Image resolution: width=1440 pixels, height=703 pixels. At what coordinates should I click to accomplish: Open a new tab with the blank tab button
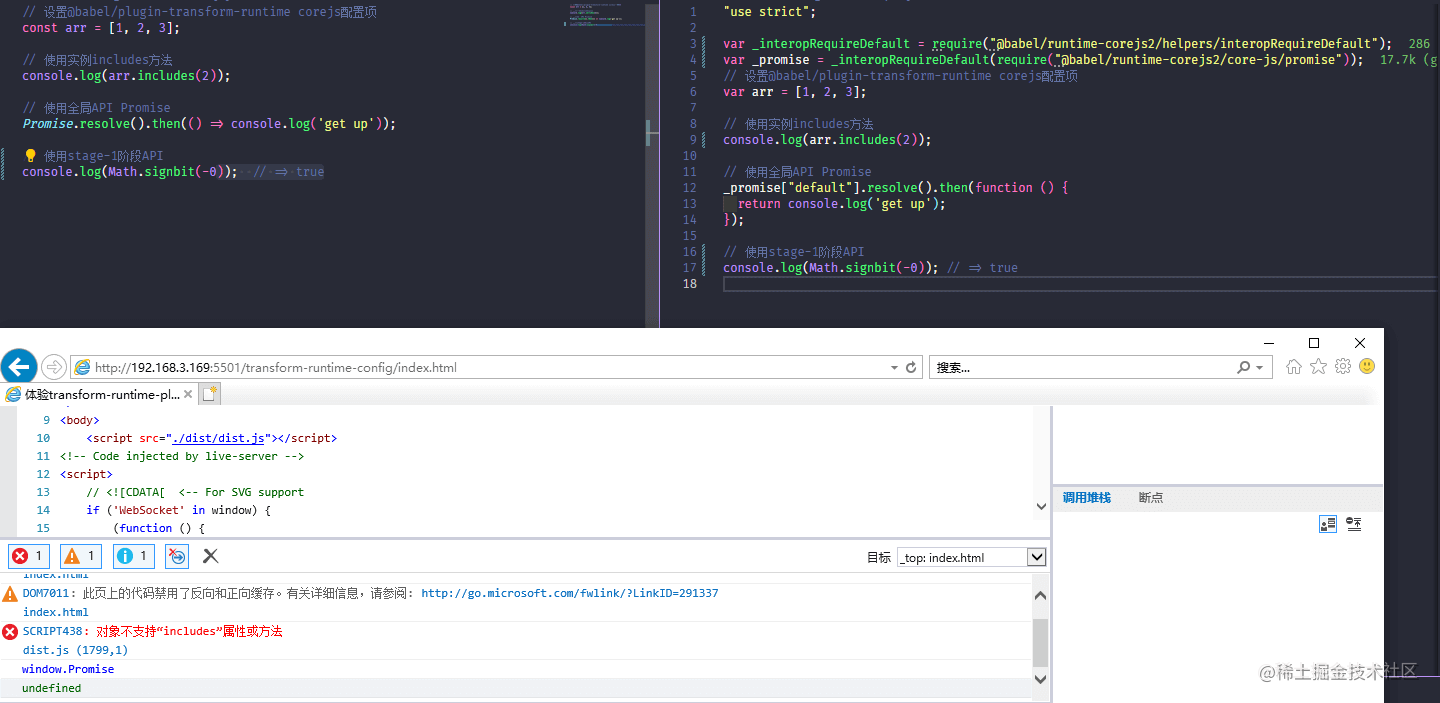click(x=210, y=394)
